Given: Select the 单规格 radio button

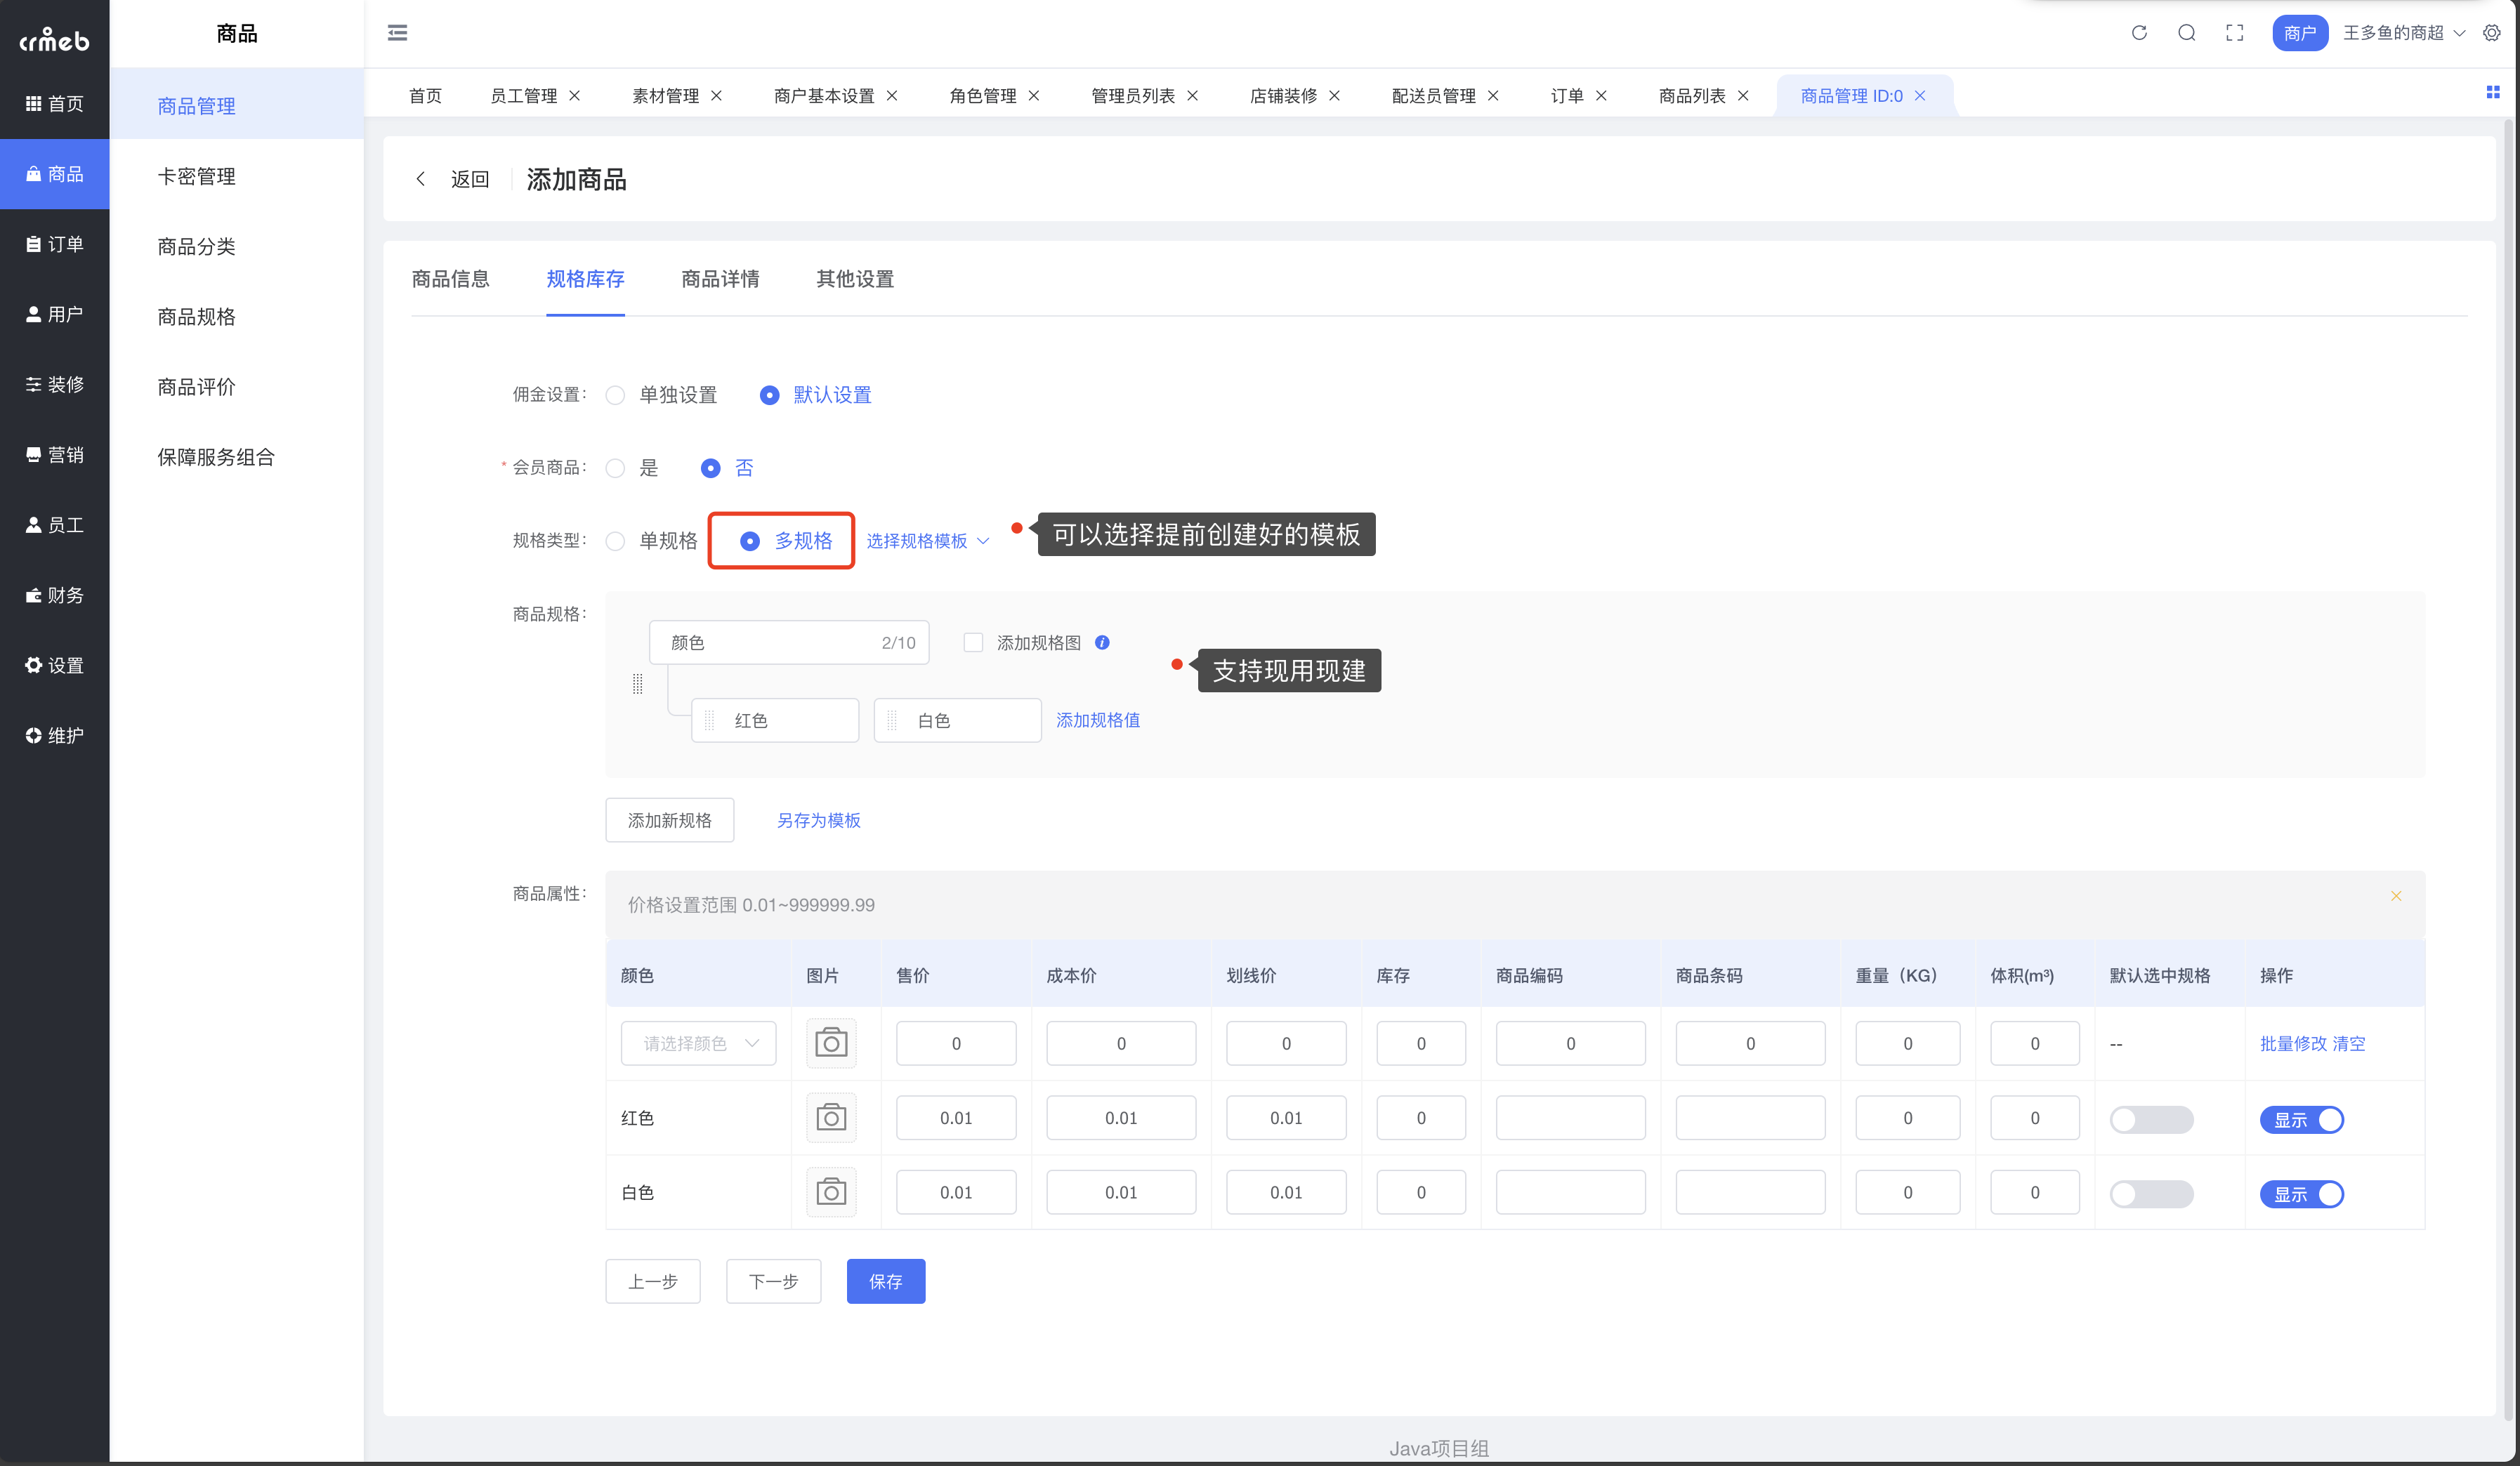Looking at the screenshot, I should [x=615, y=540].
